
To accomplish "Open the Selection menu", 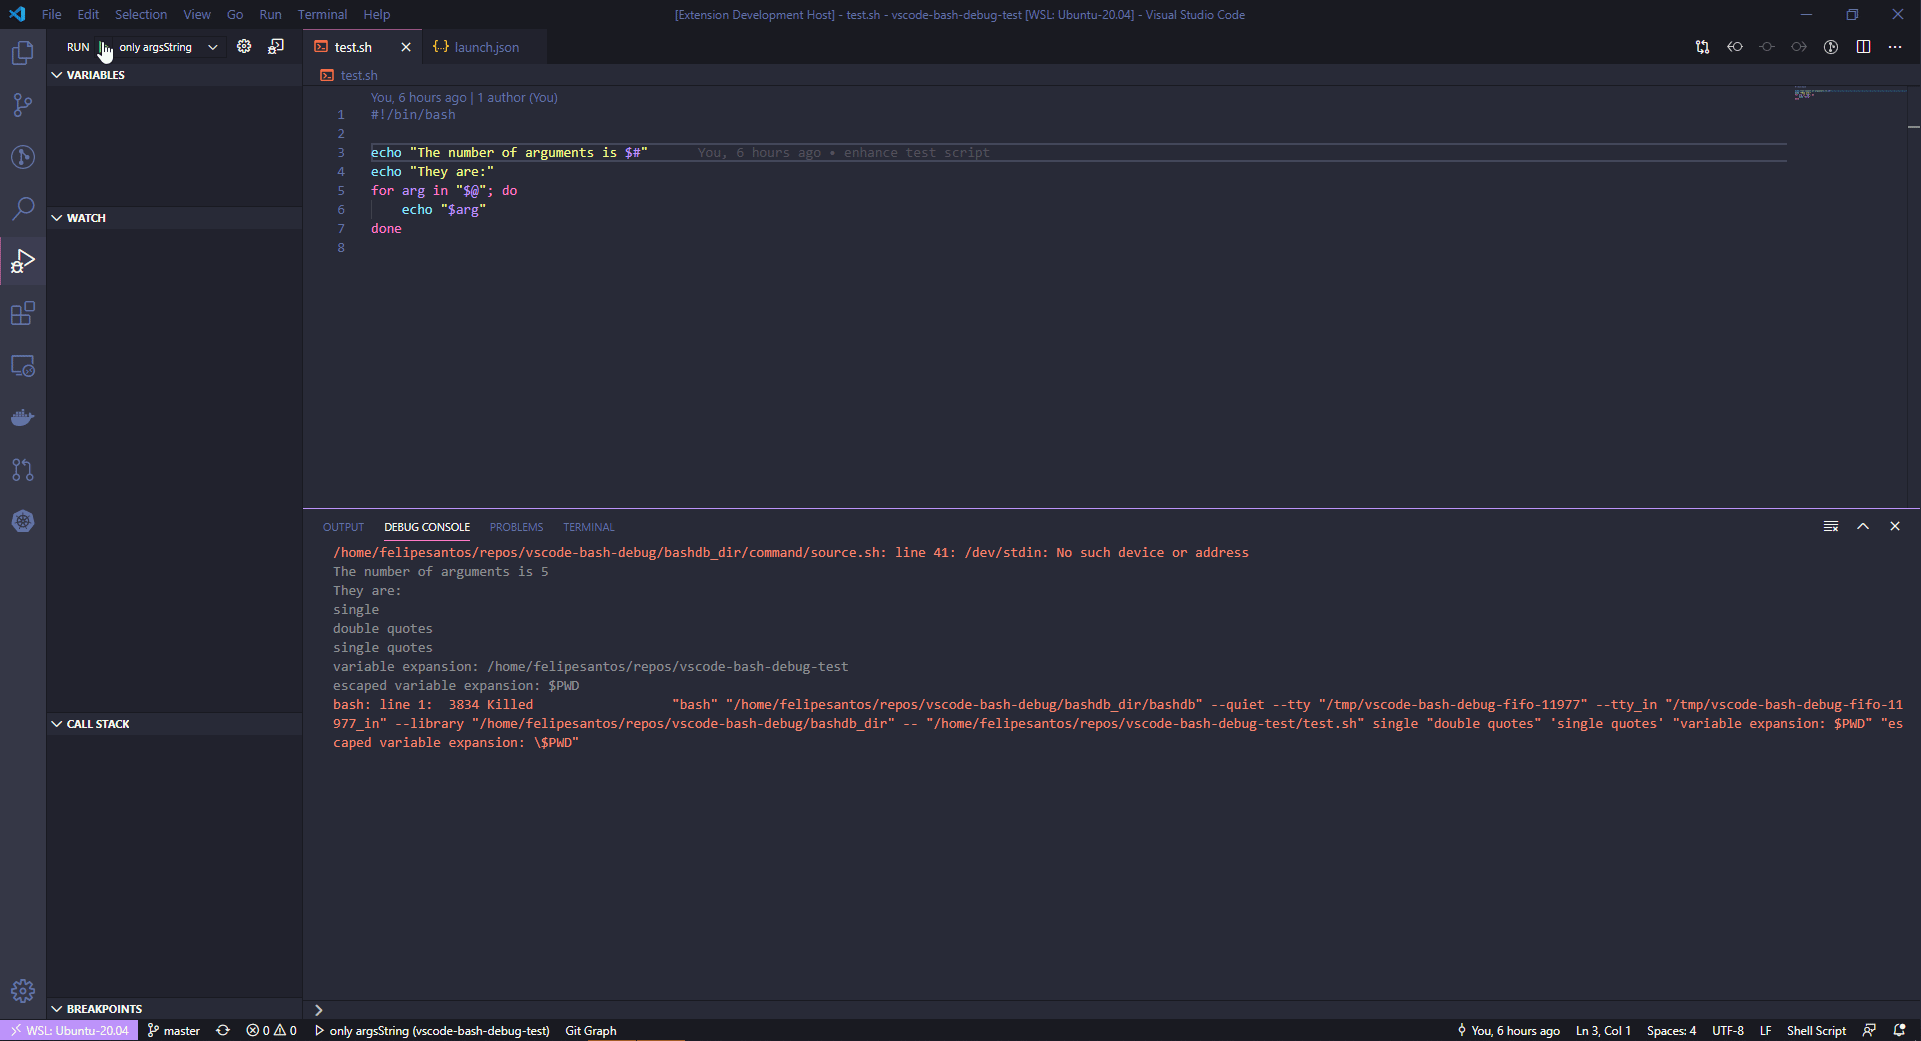I will tap(141, 14).
